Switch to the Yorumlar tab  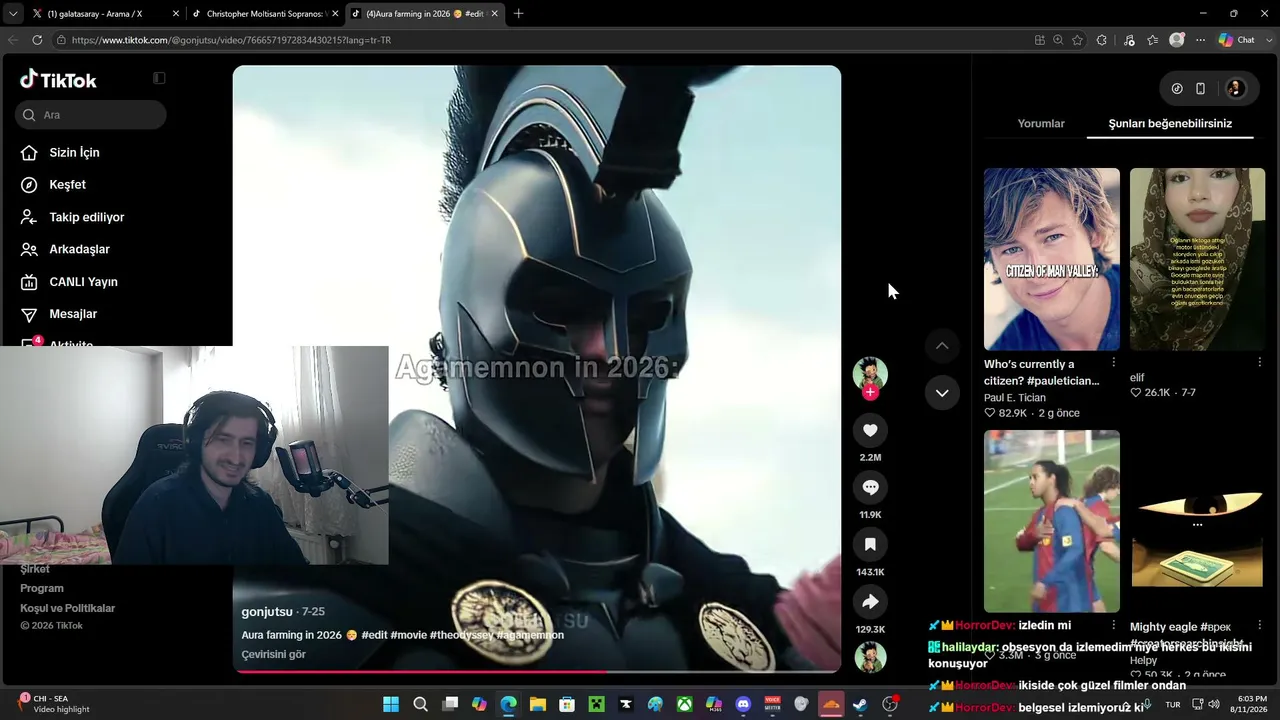click(x=1041, y=124)
